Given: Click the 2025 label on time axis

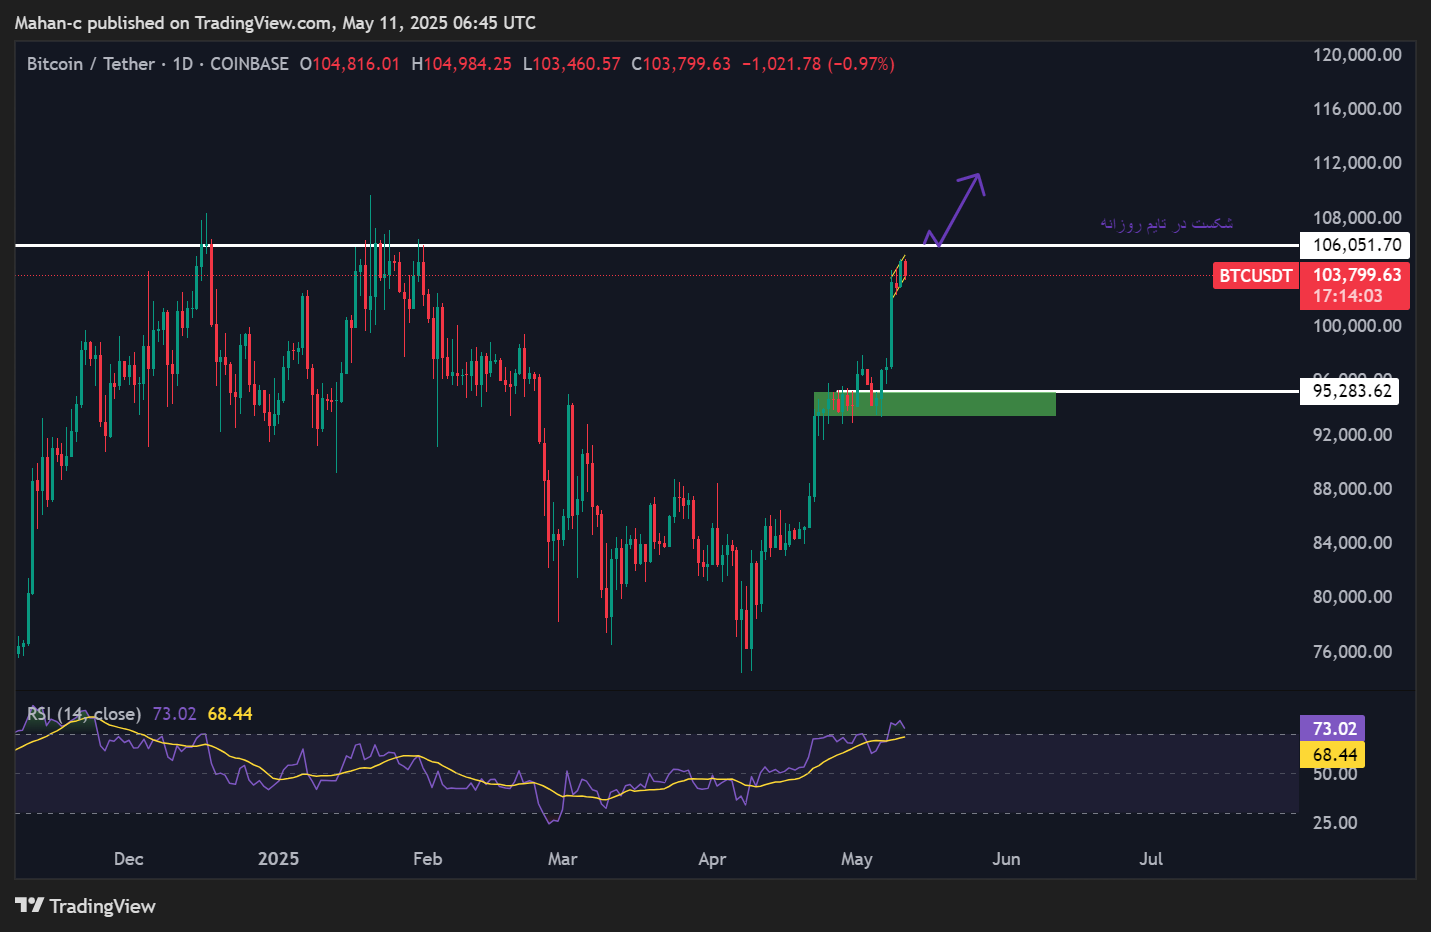Looking at the screenshot, I should 278,859.
